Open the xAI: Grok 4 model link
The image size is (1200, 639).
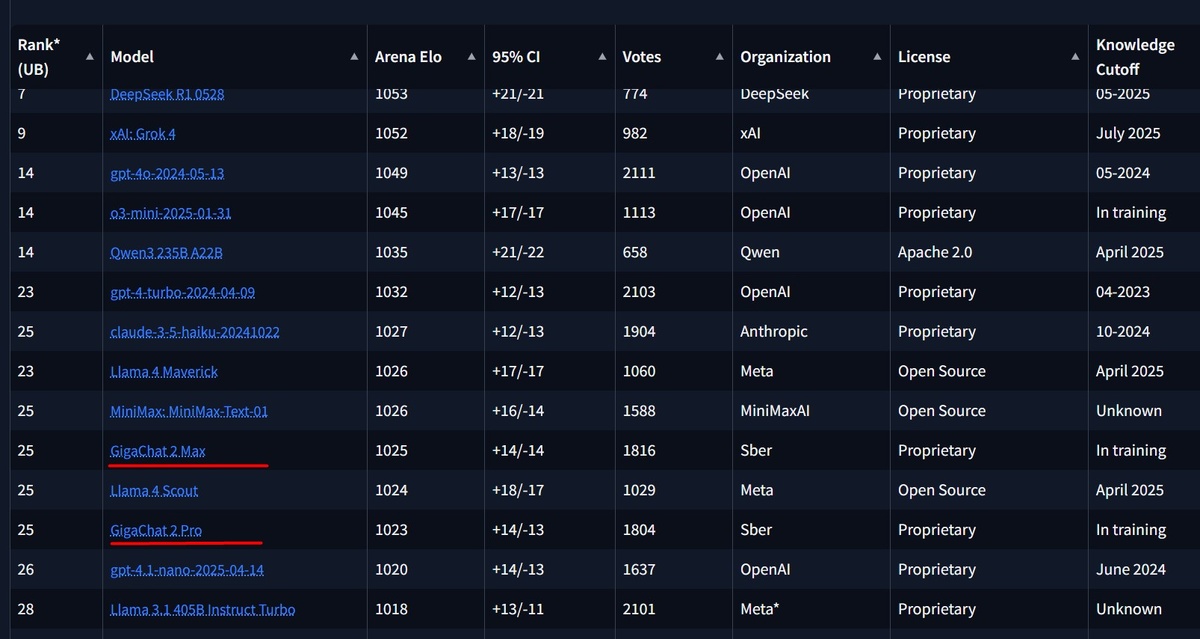pyautogui.click(x=143, y=133)
